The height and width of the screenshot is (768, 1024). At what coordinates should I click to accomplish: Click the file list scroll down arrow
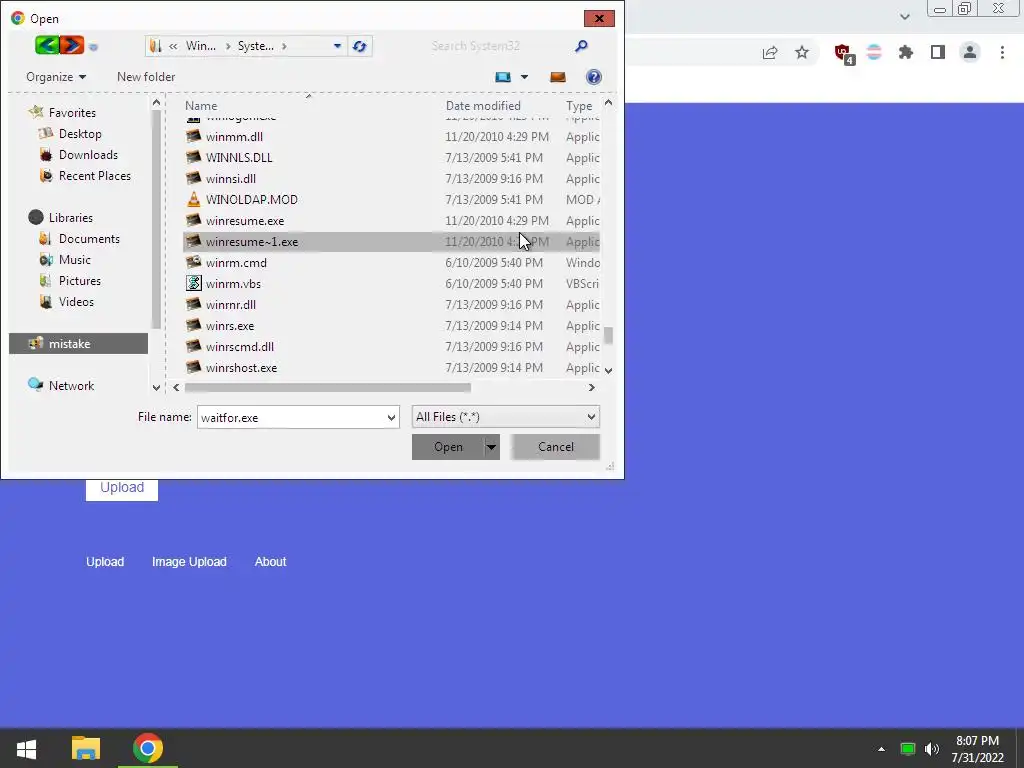[608, 370]
